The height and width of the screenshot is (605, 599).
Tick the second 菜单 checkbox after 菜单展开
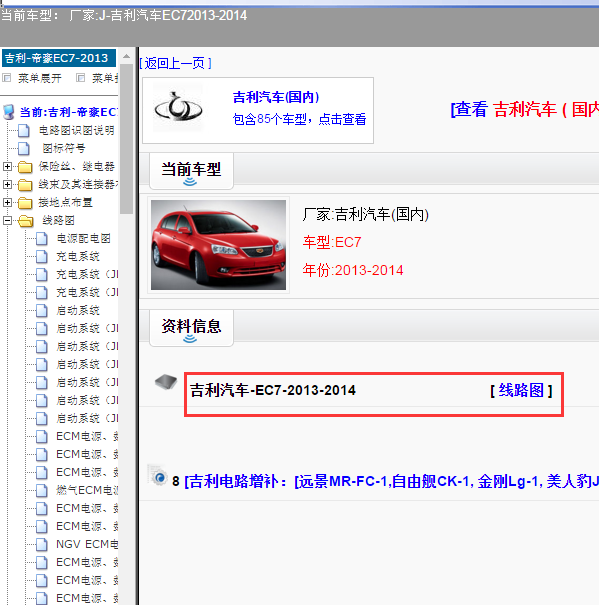click(80, 78)
